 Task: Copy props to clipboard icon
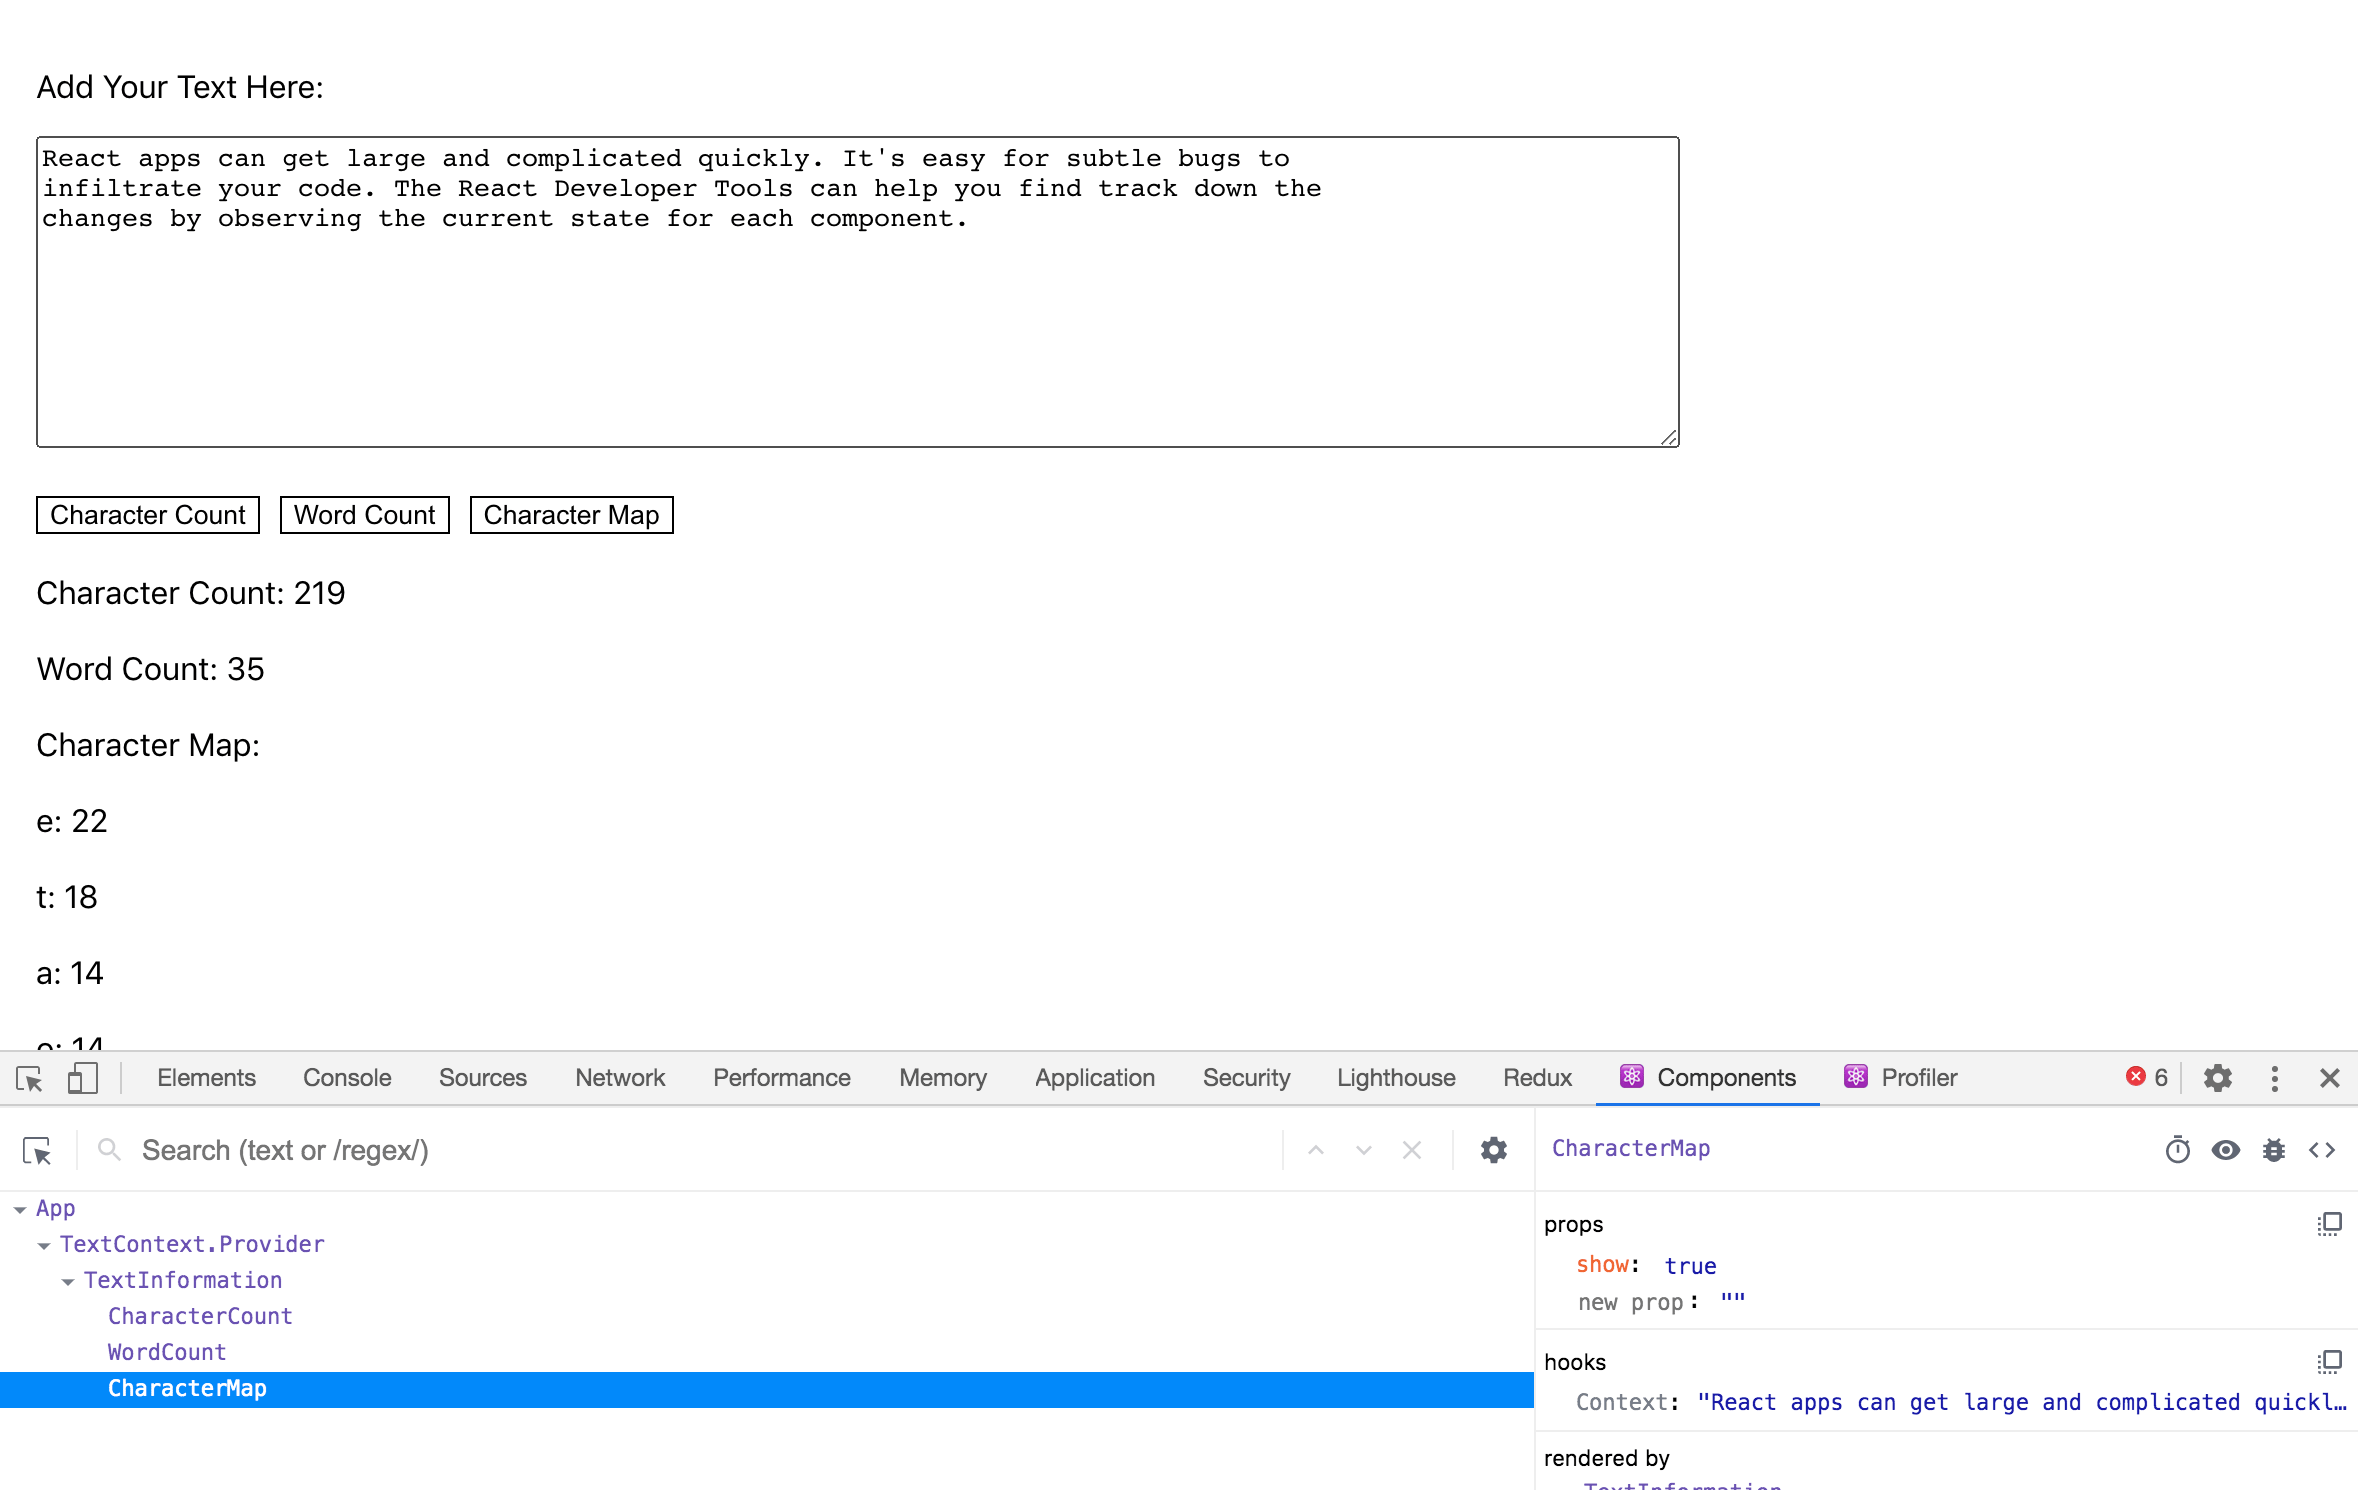coord(2330,1224)
